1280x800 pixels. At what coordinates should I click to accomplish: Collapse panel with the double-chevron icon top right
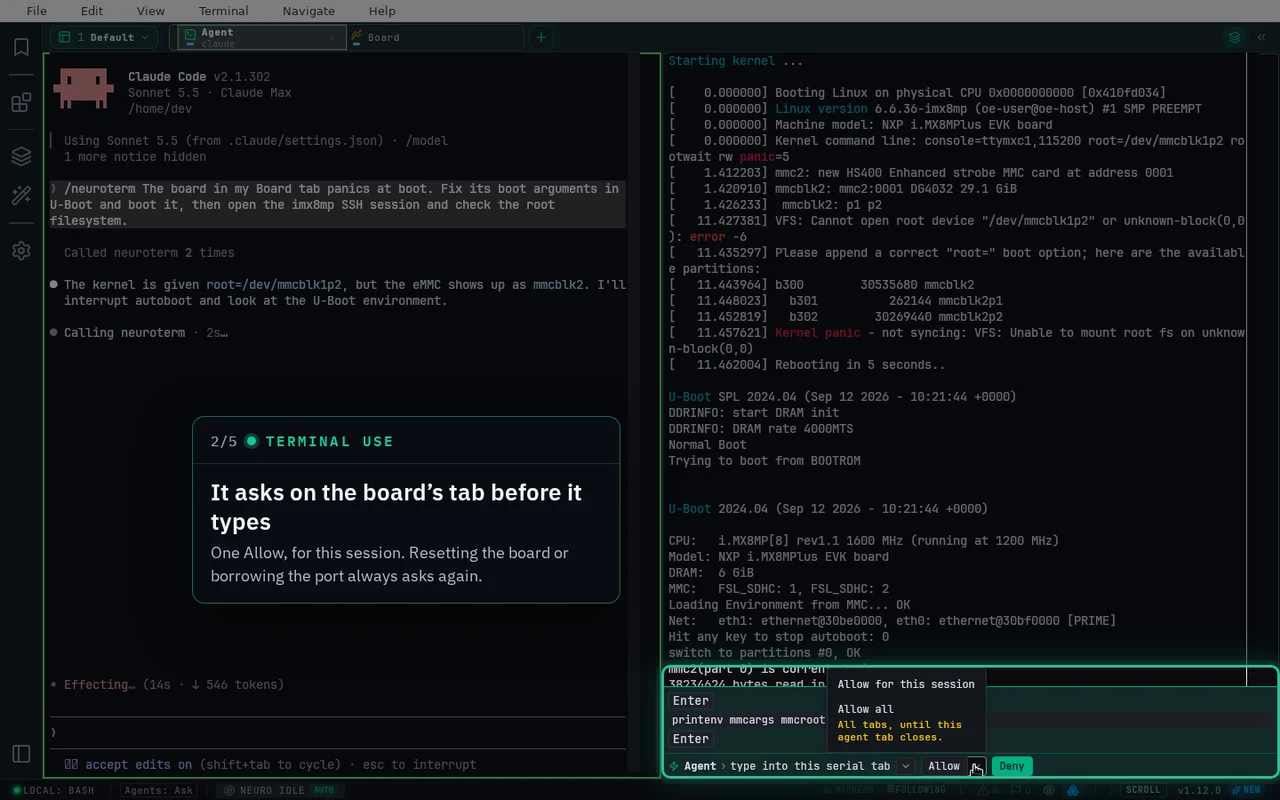(x=1261, y=38)
